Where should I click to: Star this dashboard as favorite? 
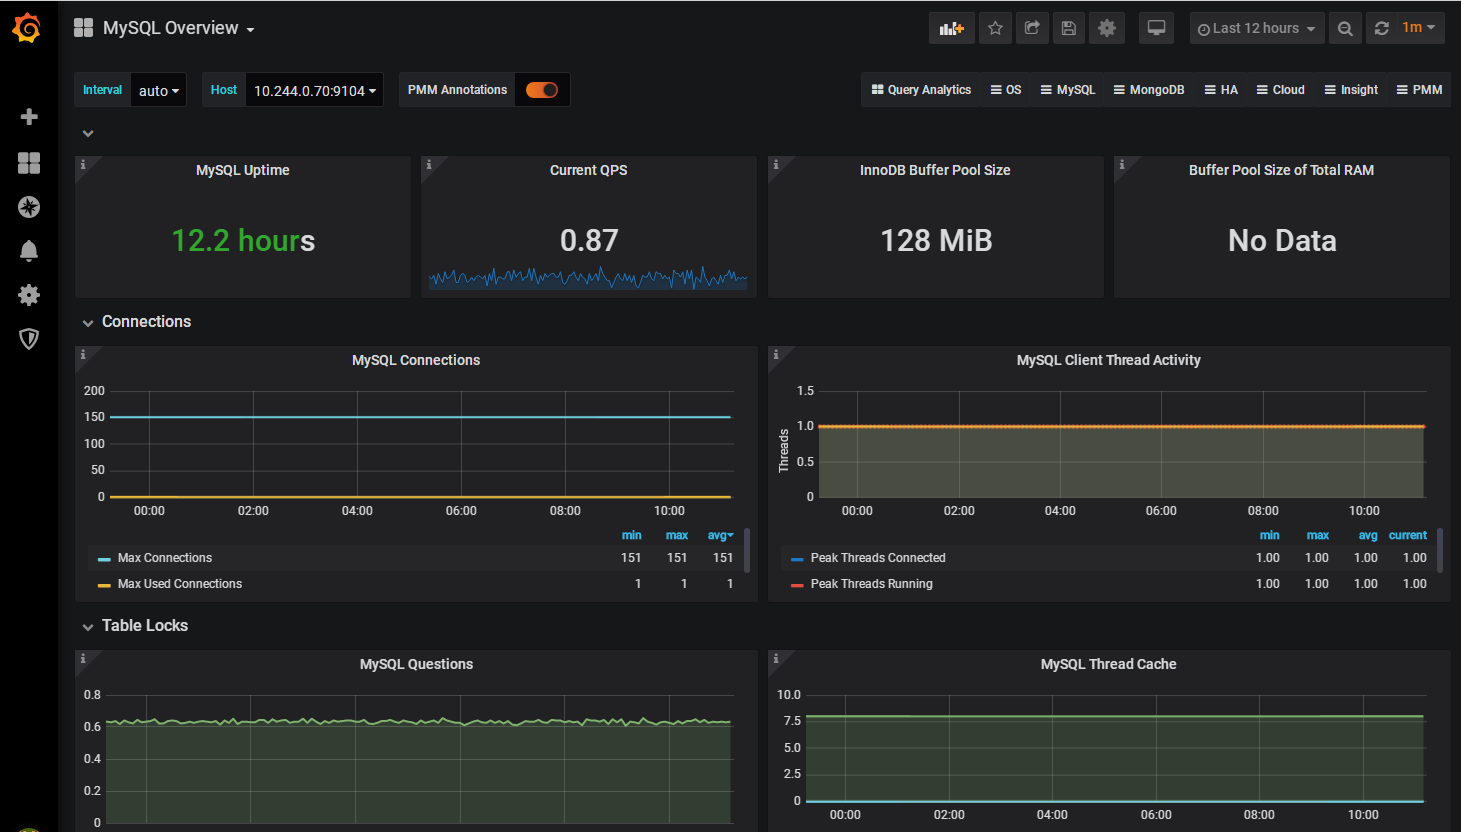pyautogui.click(x=995, y=28)
